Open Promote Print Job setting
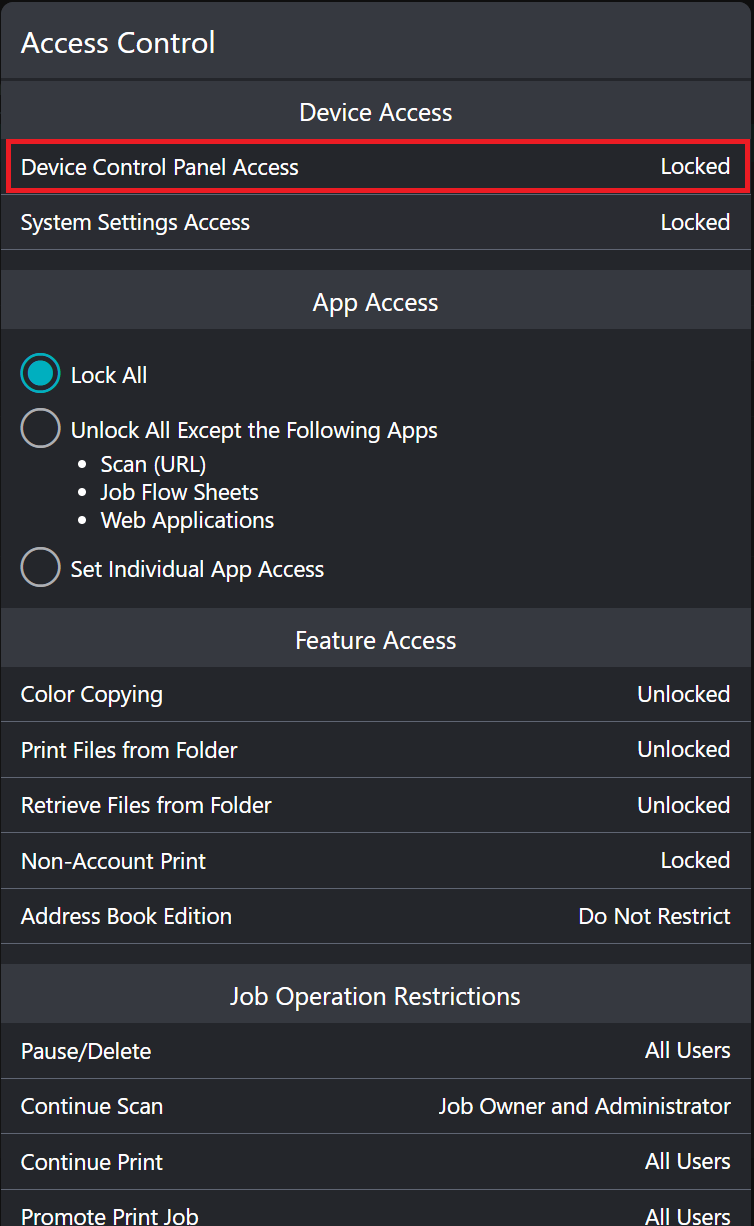 (376, 1214)
